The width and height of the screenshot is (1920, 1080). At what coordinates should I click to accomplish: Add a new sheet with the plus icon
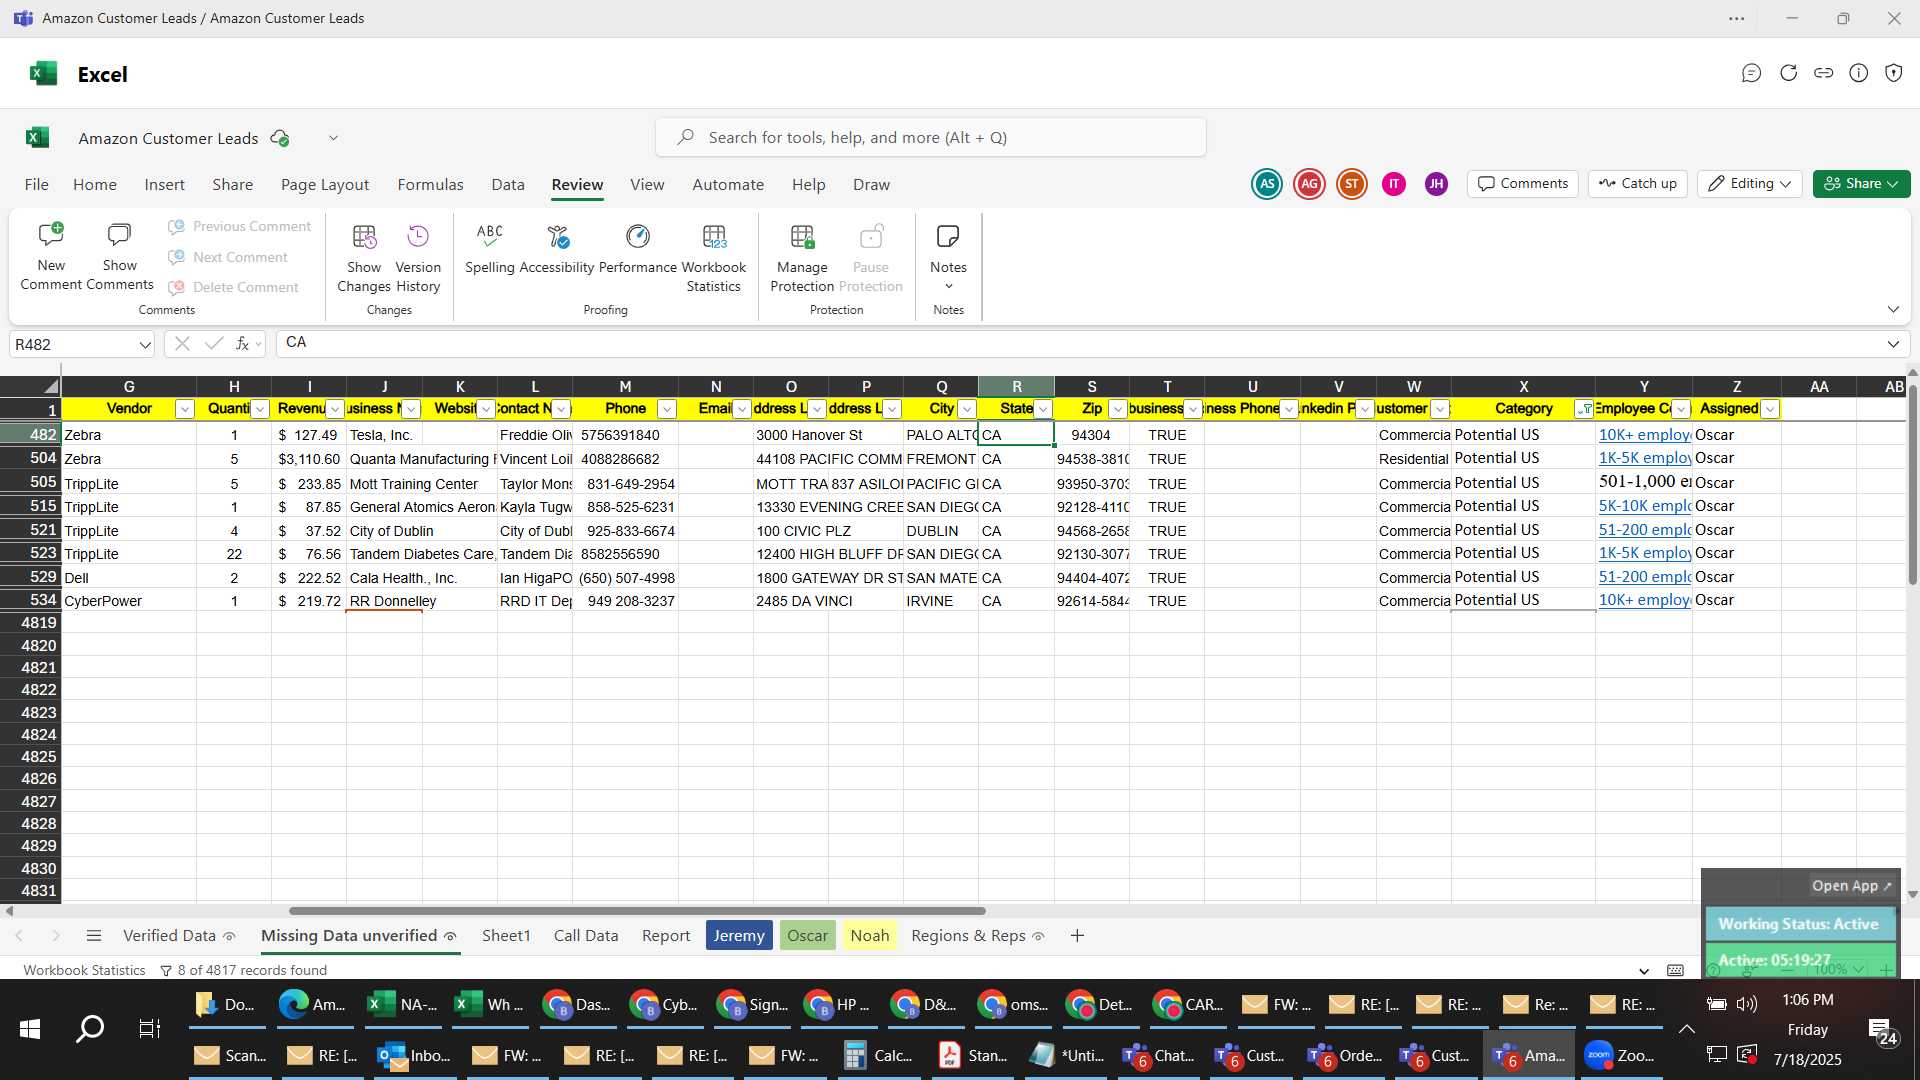click(x=1077, y=936)
